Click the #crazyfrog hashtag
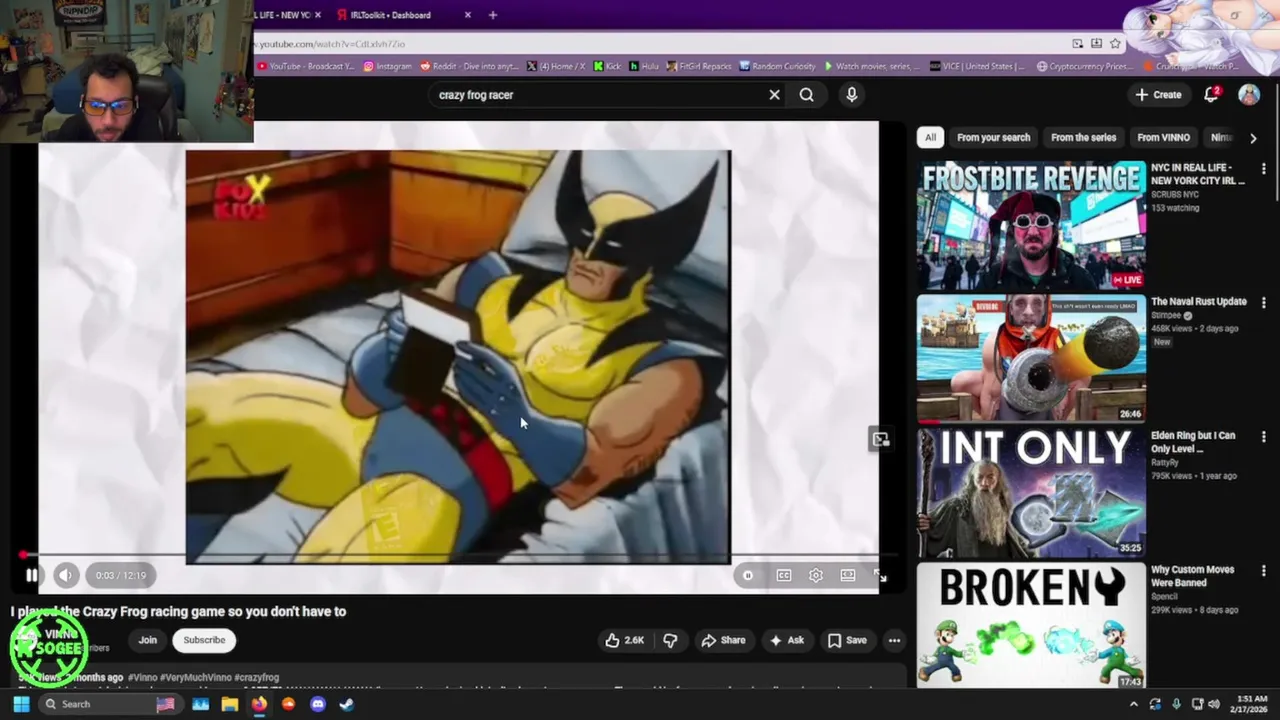The width and height of the screenshot is (1280, 720). (257, 677)
